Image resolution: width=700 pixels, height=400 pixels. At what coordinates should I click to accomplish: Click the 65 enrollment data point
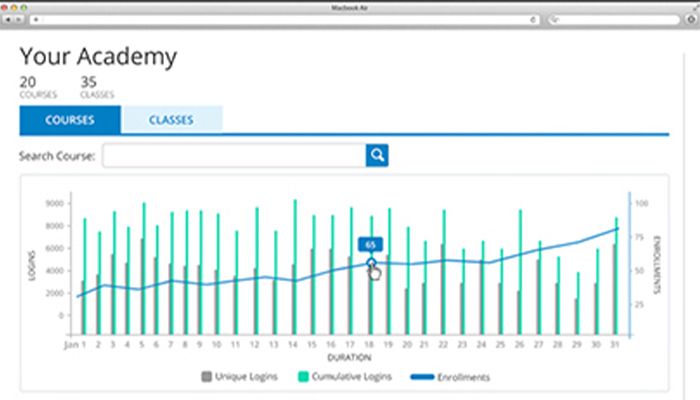(x=371, y=263)
